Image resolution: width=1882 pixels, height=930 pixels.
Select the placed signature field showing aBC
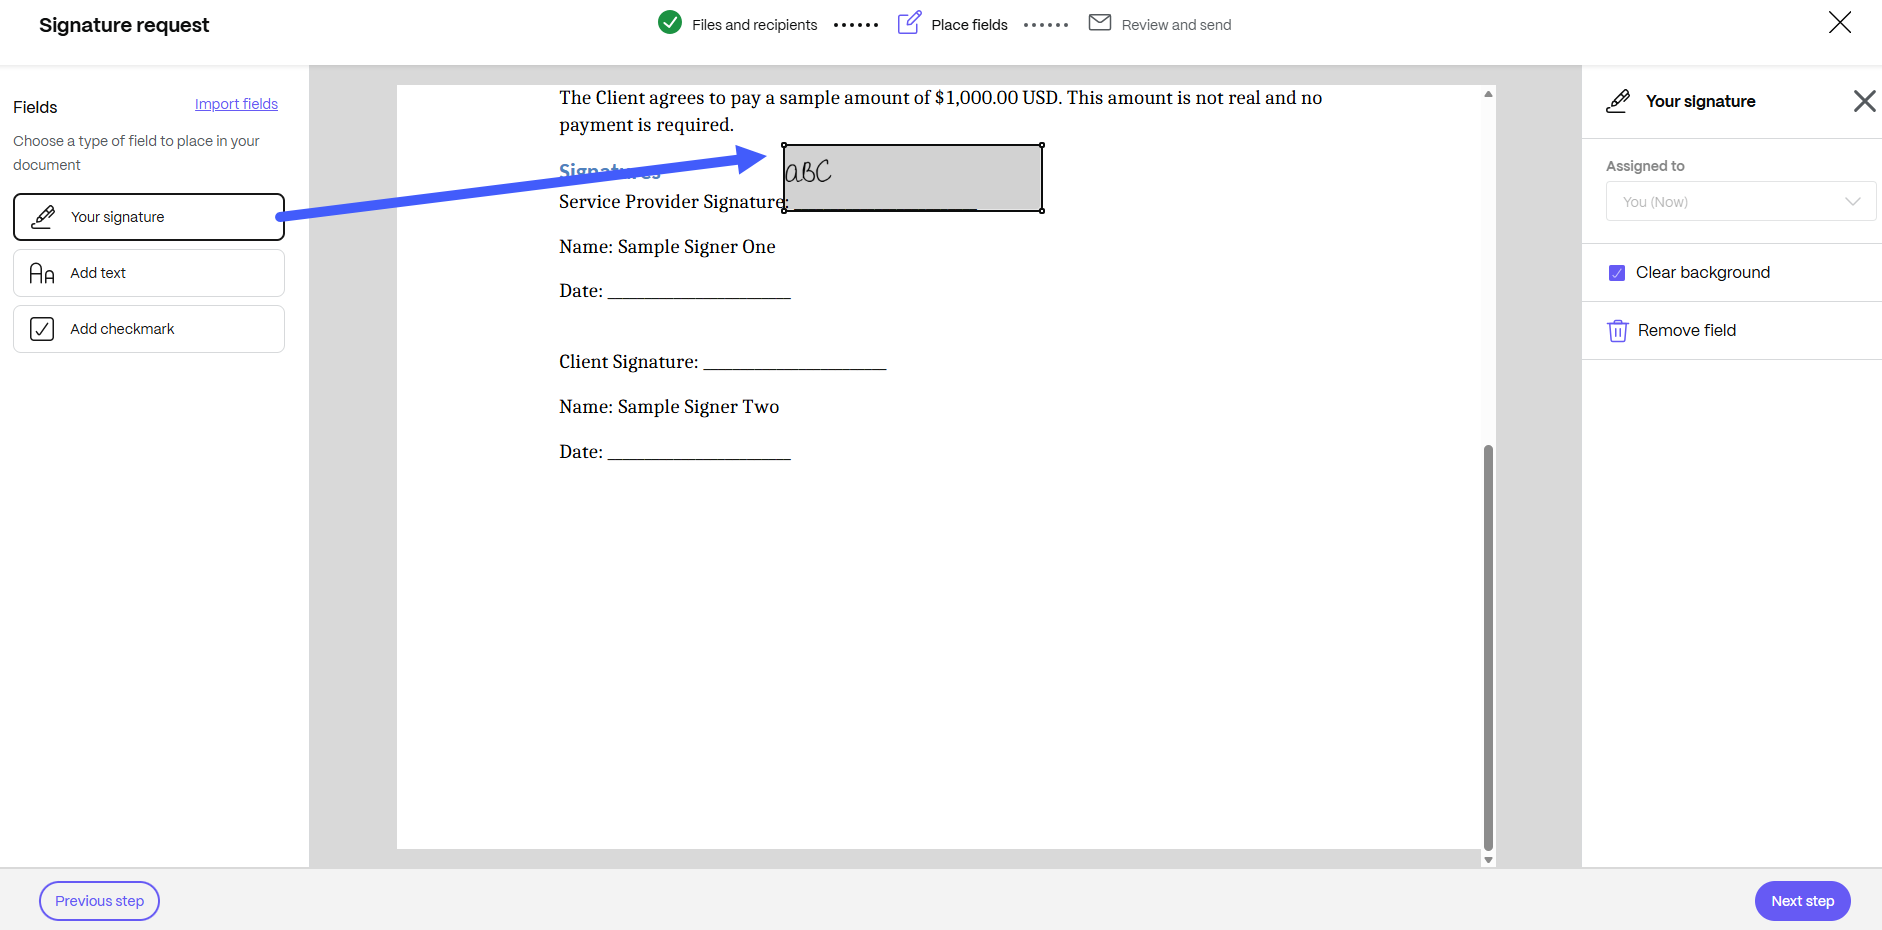coord(912,177)
